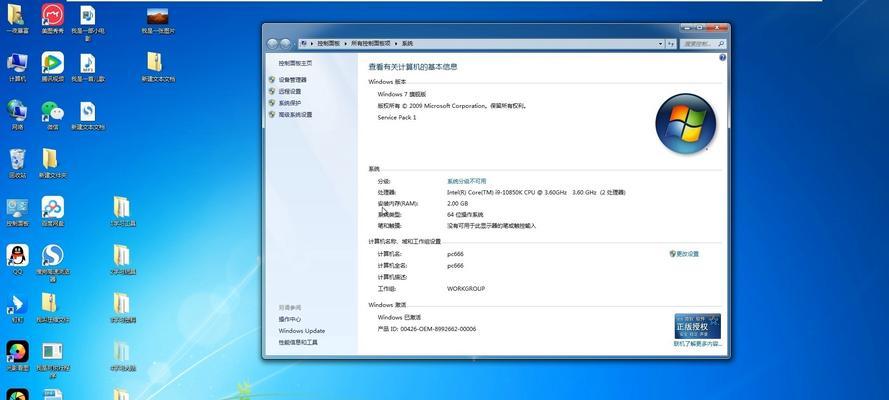Viewport: 889px width, 400px height.
Task: Open address bar history dropdown arrow
Action: tap(661, 44)
